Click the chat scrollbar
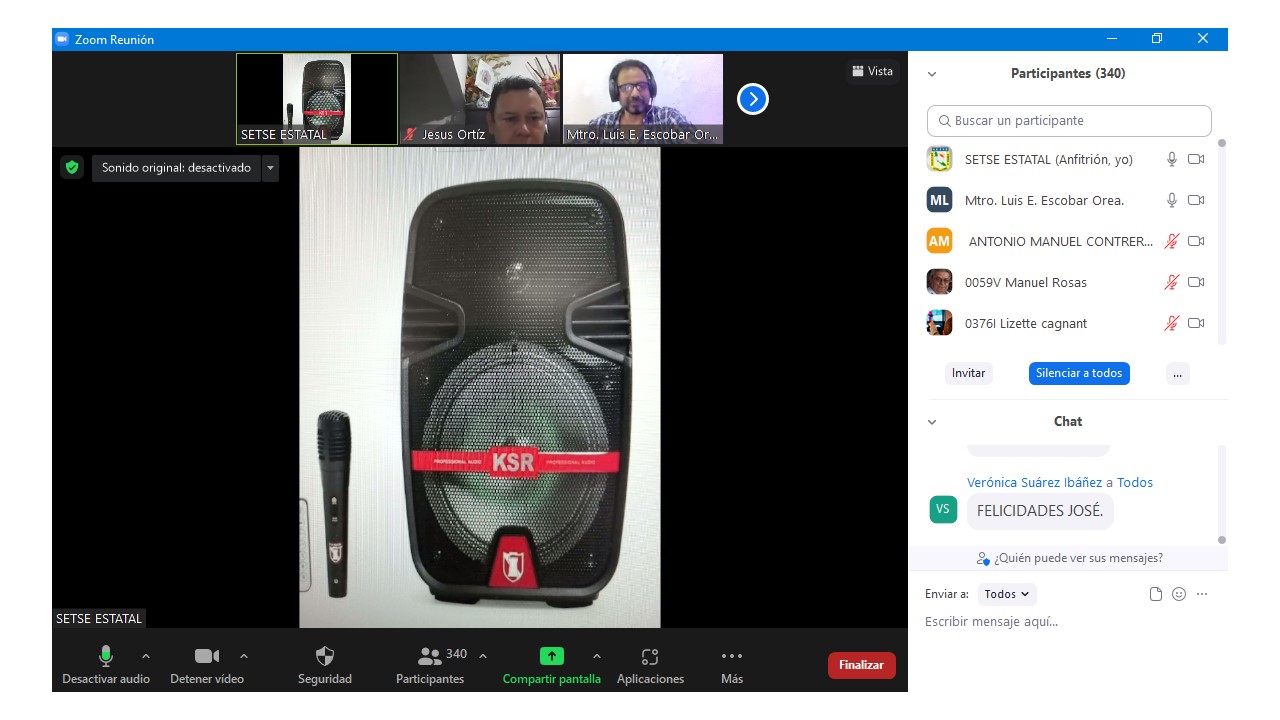The height and width of the screenshot is (720, 1280). tap(1221, 493)
